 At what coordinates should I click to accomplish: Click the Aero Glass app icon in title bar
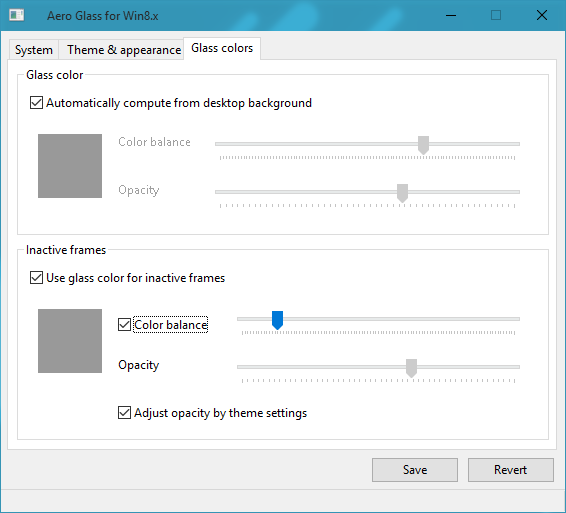(x=17, y=15)
